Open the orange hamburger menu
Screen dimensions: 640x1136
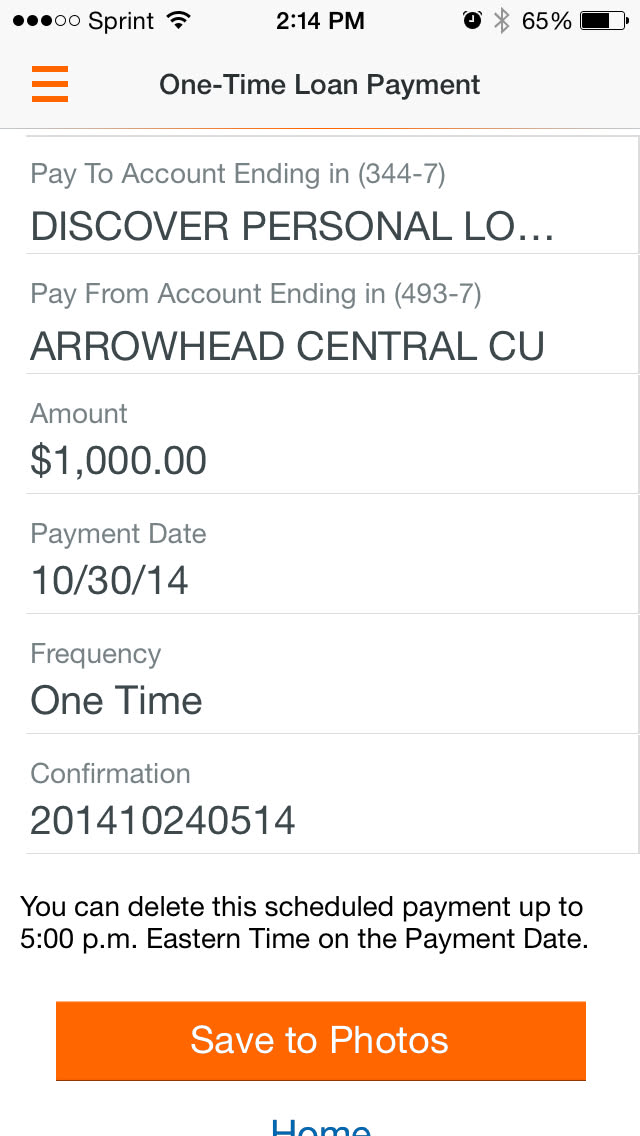(50, 84)
